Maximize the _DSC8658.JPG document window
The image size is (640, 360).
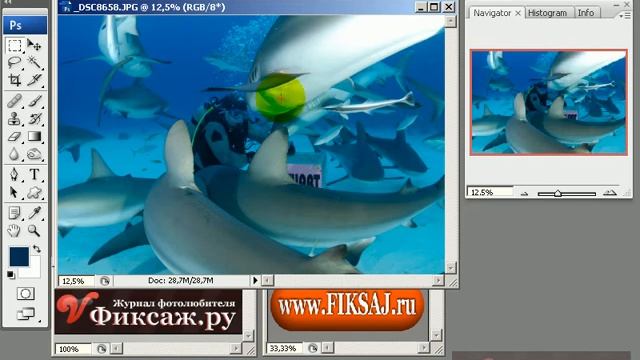coord(434,7)
